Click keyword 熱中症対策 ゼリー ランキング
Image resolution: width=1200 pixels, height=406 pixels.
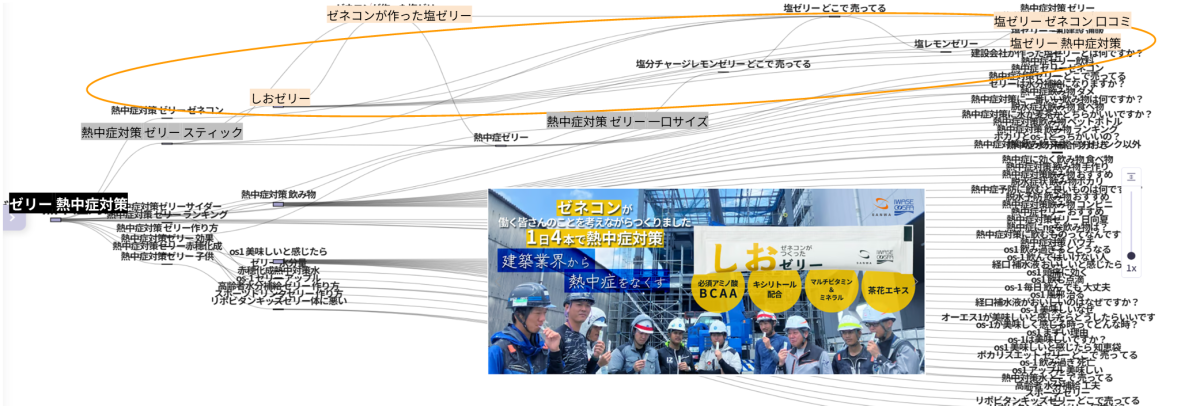coord(167,215)
